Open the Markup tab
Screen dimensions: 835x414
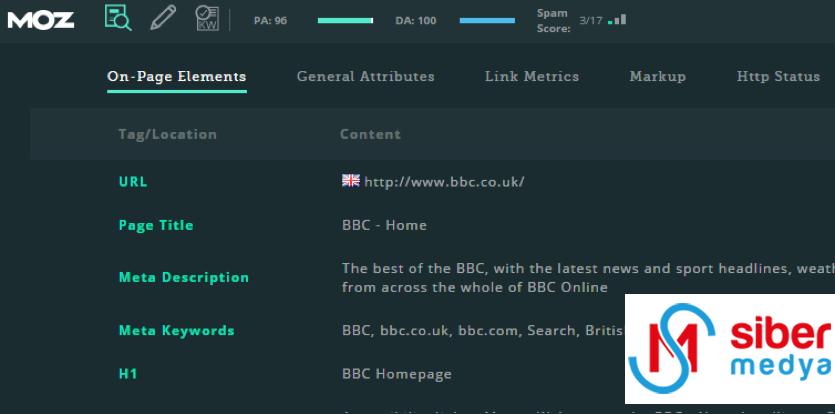(x=658, y=77)
